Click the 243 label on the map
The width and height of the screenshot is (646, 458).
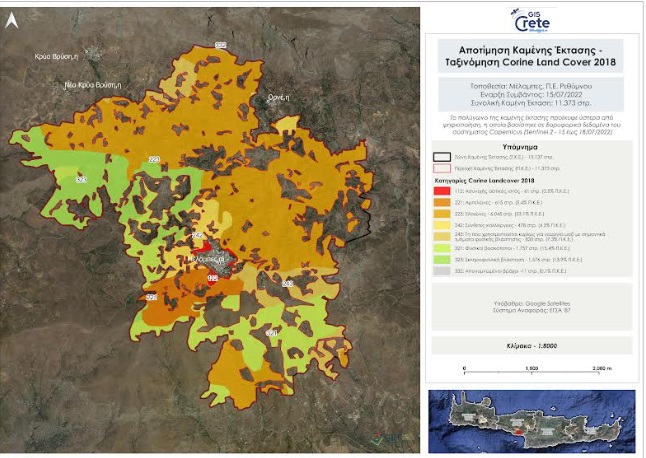288,285
